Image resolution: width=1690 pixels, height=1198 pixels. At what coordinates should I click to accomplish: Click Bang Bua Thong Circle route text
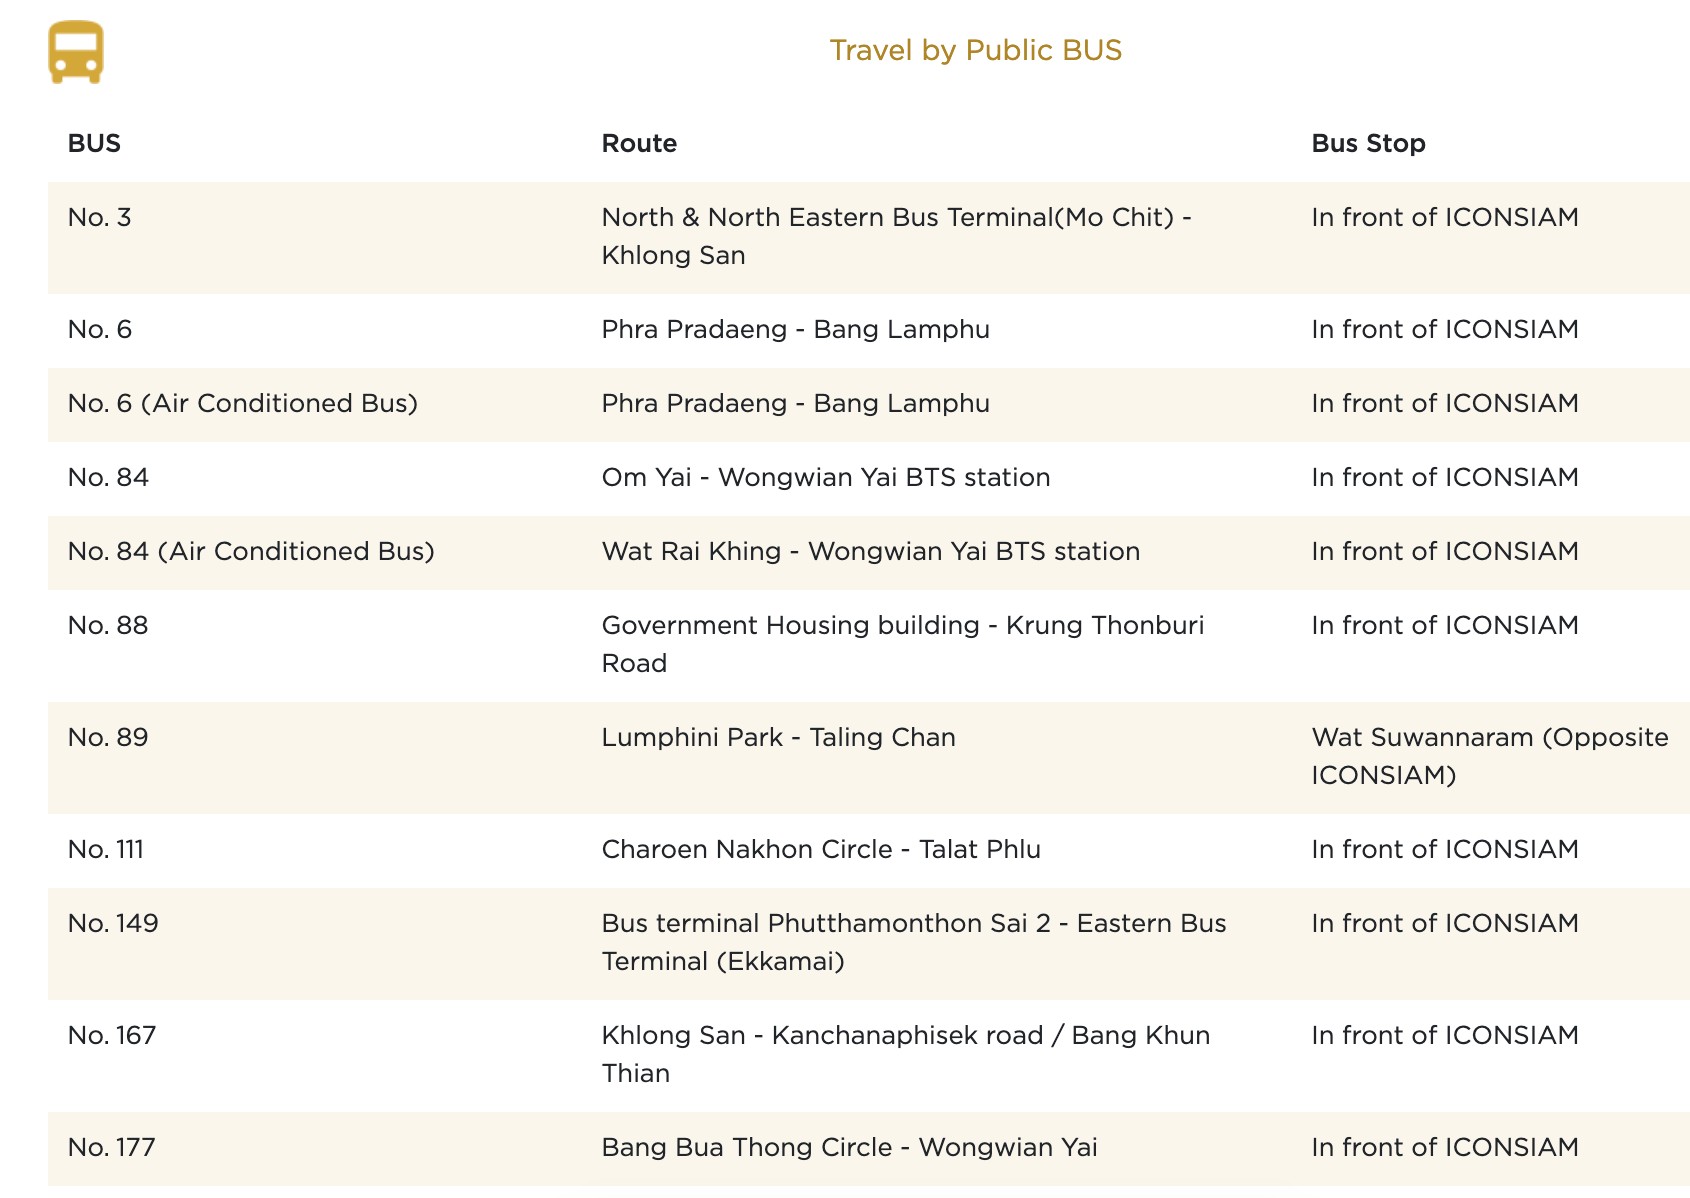point(849,1147)
